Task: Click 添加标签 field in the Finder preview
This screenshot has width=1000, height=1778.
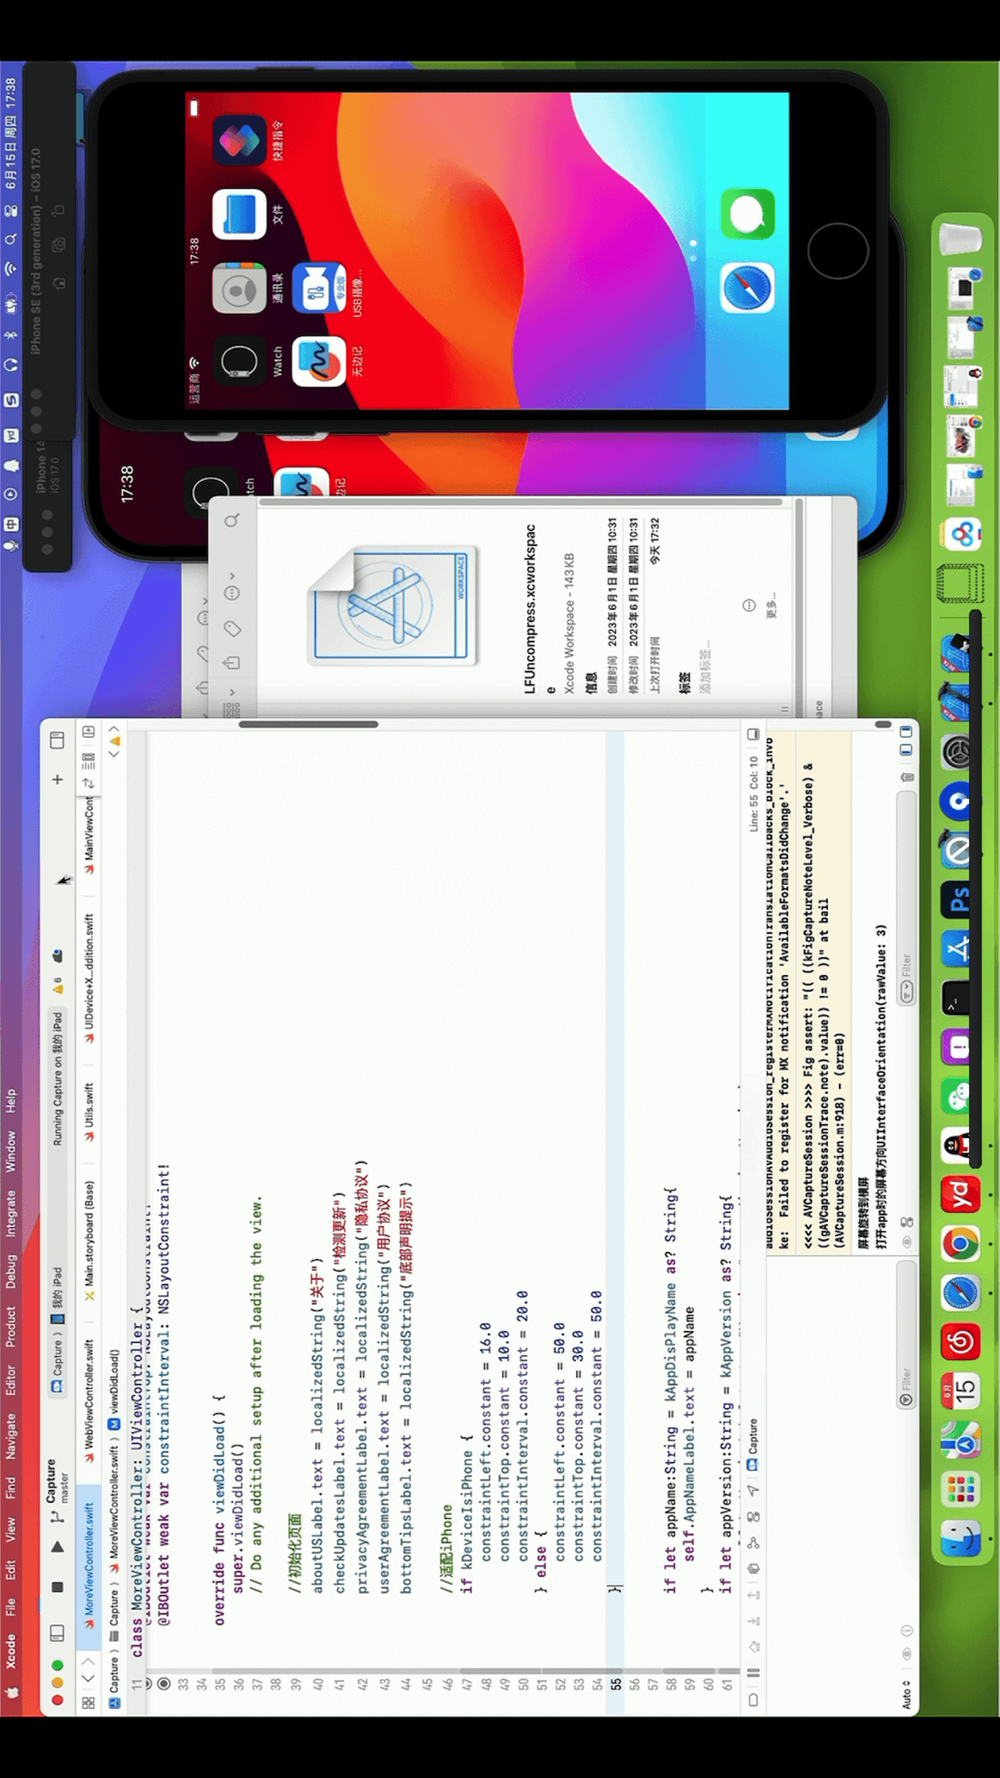Action: click(706, 667)
